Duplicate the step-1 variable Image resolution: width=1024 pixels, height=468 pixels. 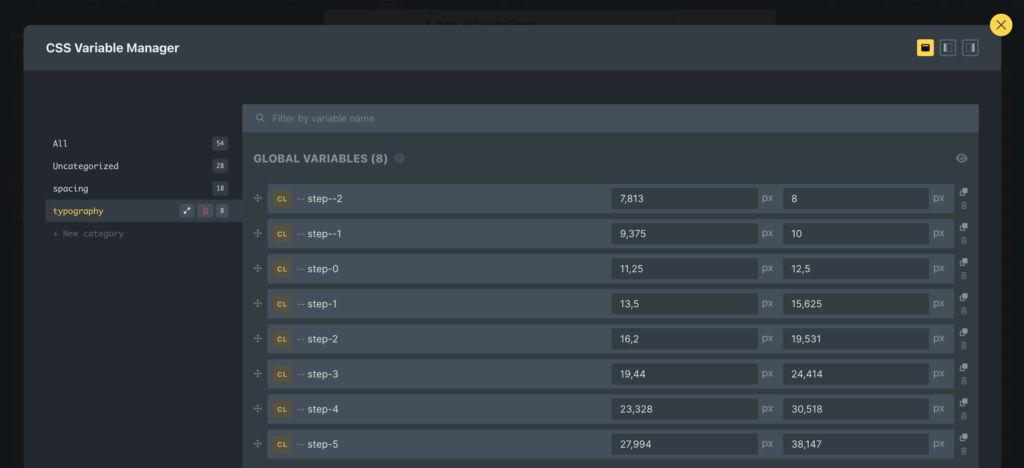964,297
